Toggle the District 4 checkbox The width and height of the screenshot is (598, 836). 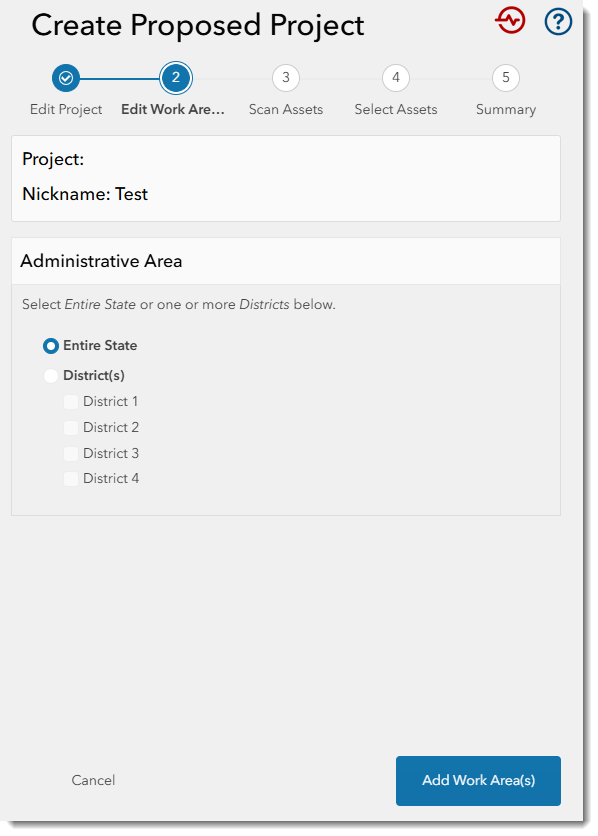(71, 479)
